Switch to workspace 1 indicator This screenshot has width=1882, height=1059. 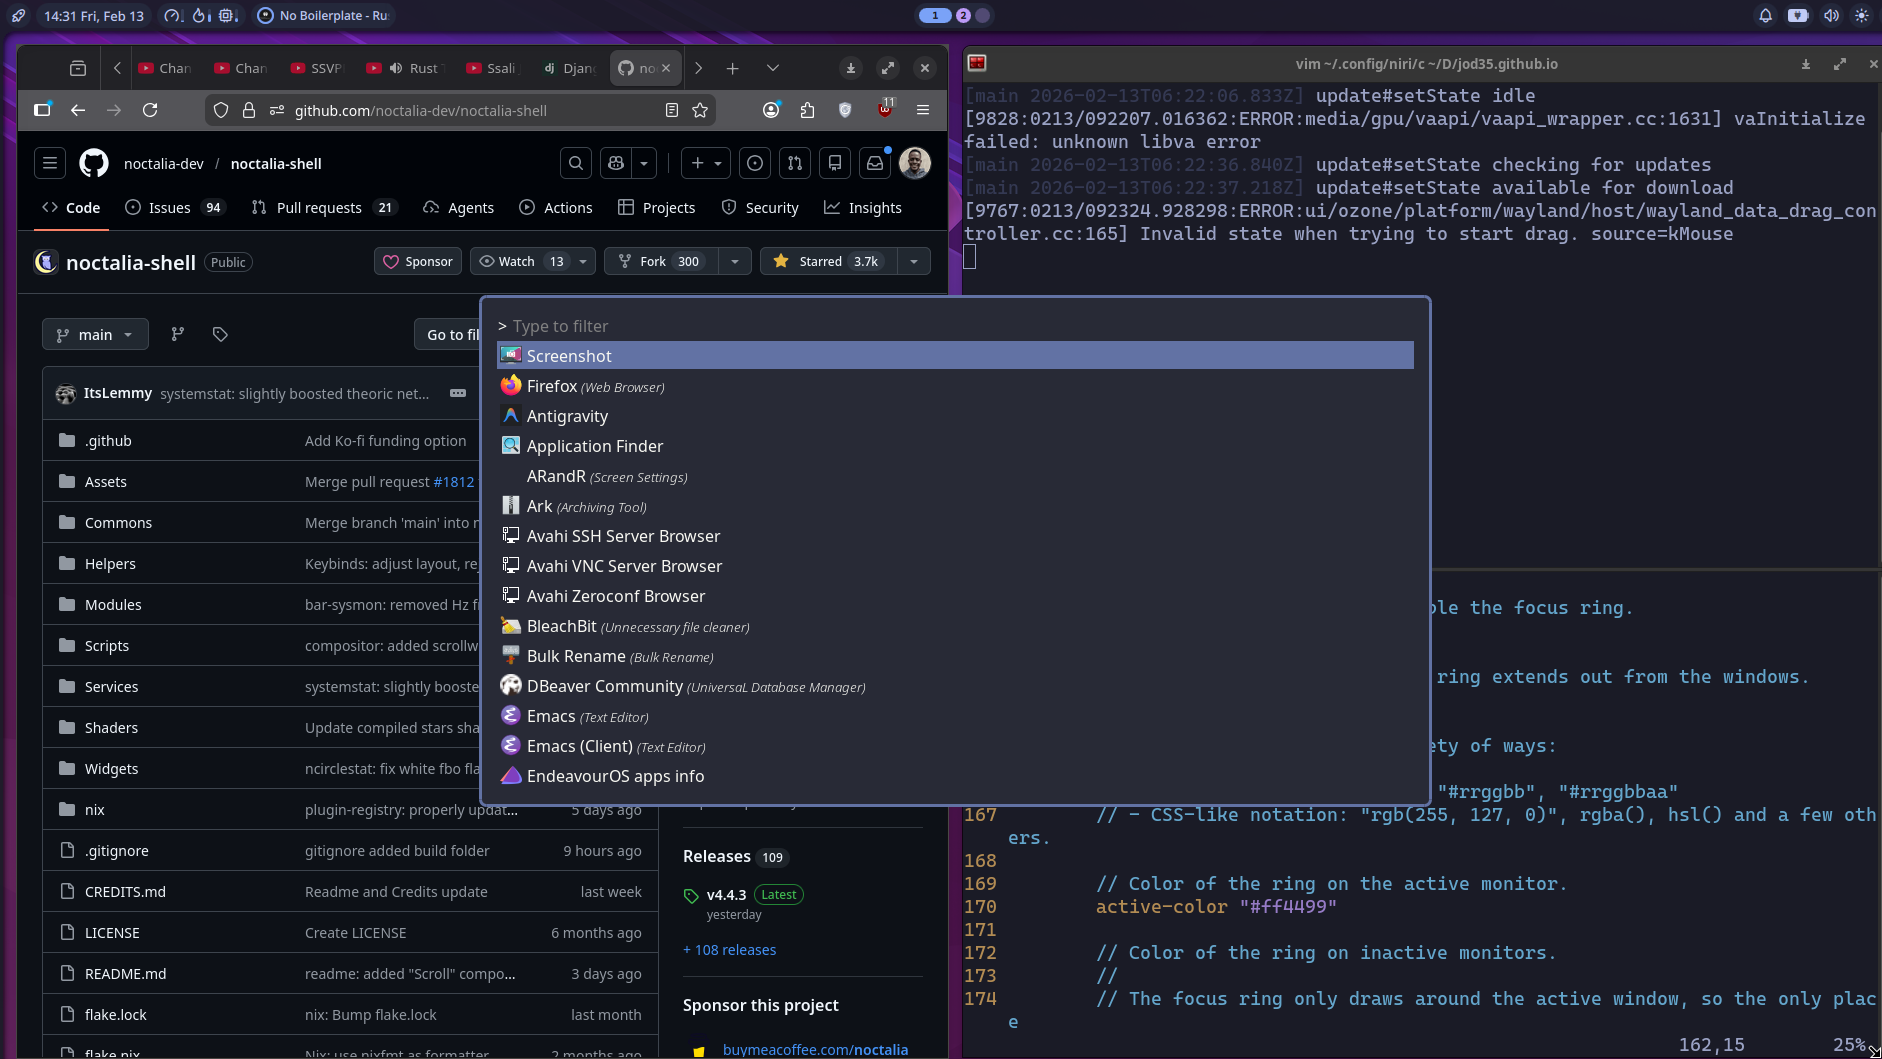point(935,15)
